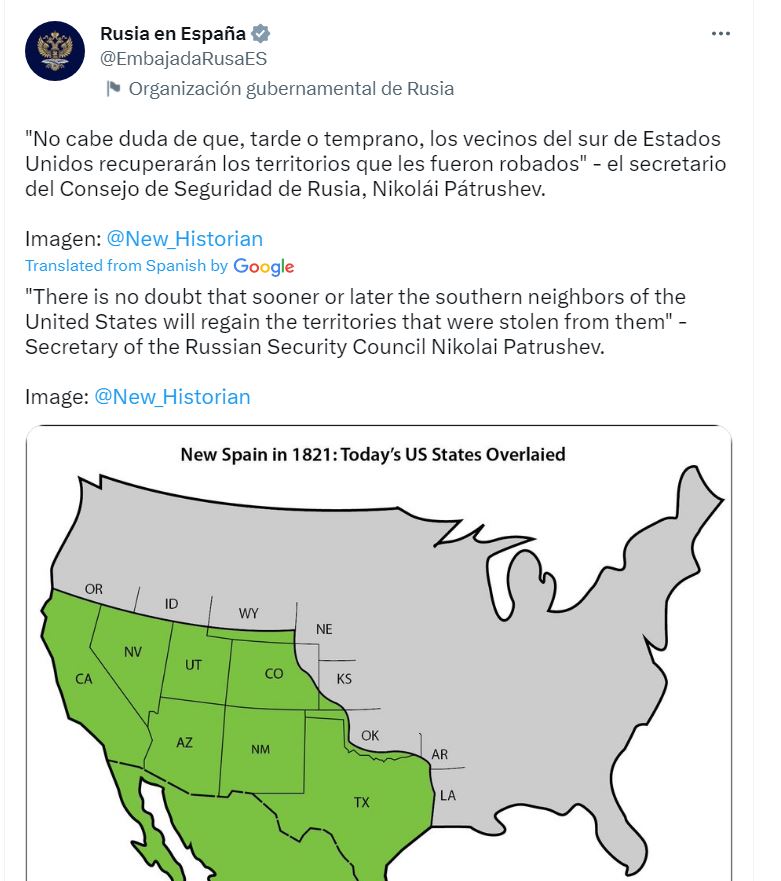
Task: Click the Organización gubernamental de Rusia label
Action: [x=291, y=88]
